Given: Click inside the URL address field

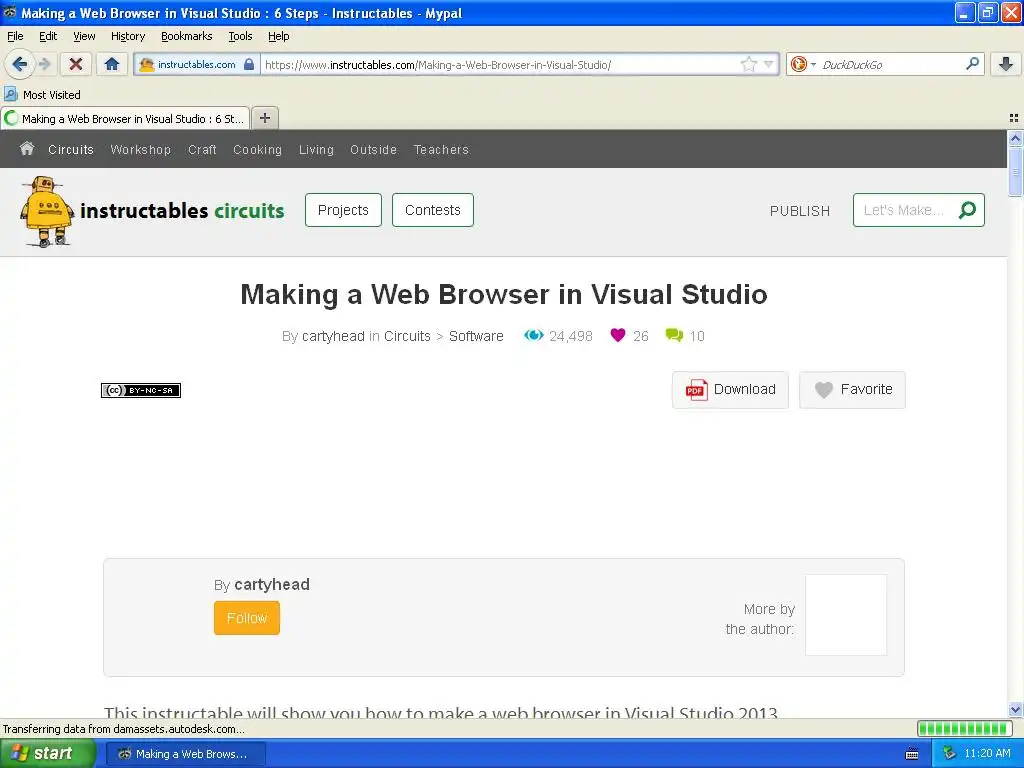Looking at the screenshot, I should coord(500,64).
